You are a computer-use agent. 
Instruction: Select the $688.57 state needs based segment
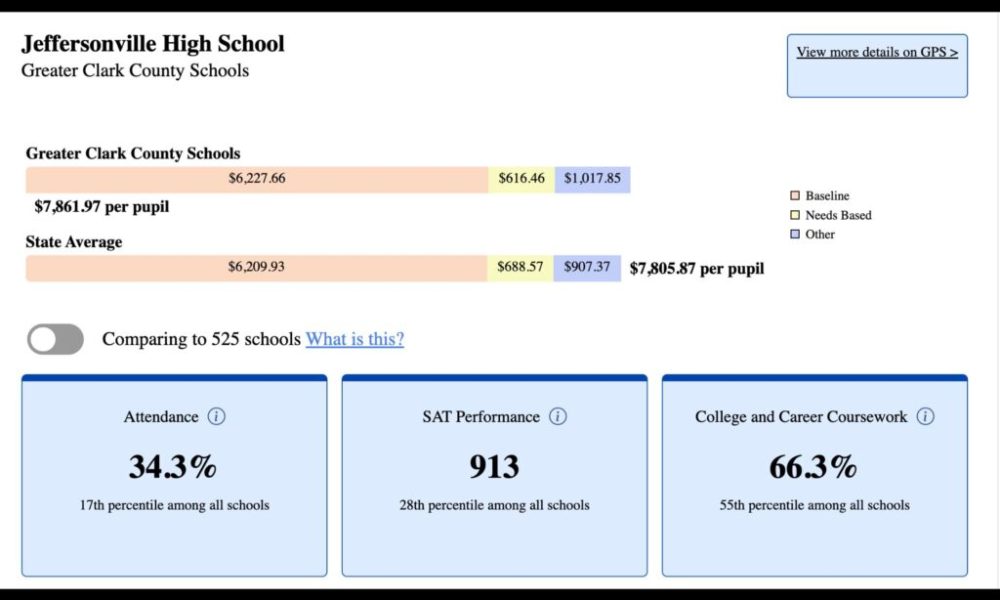[x=520, y=268]
